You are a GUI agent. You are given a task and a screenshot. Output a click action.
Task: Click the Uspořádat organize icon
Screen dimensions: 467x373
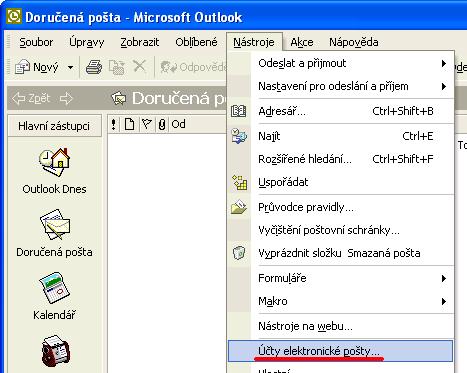pos(240,182)
